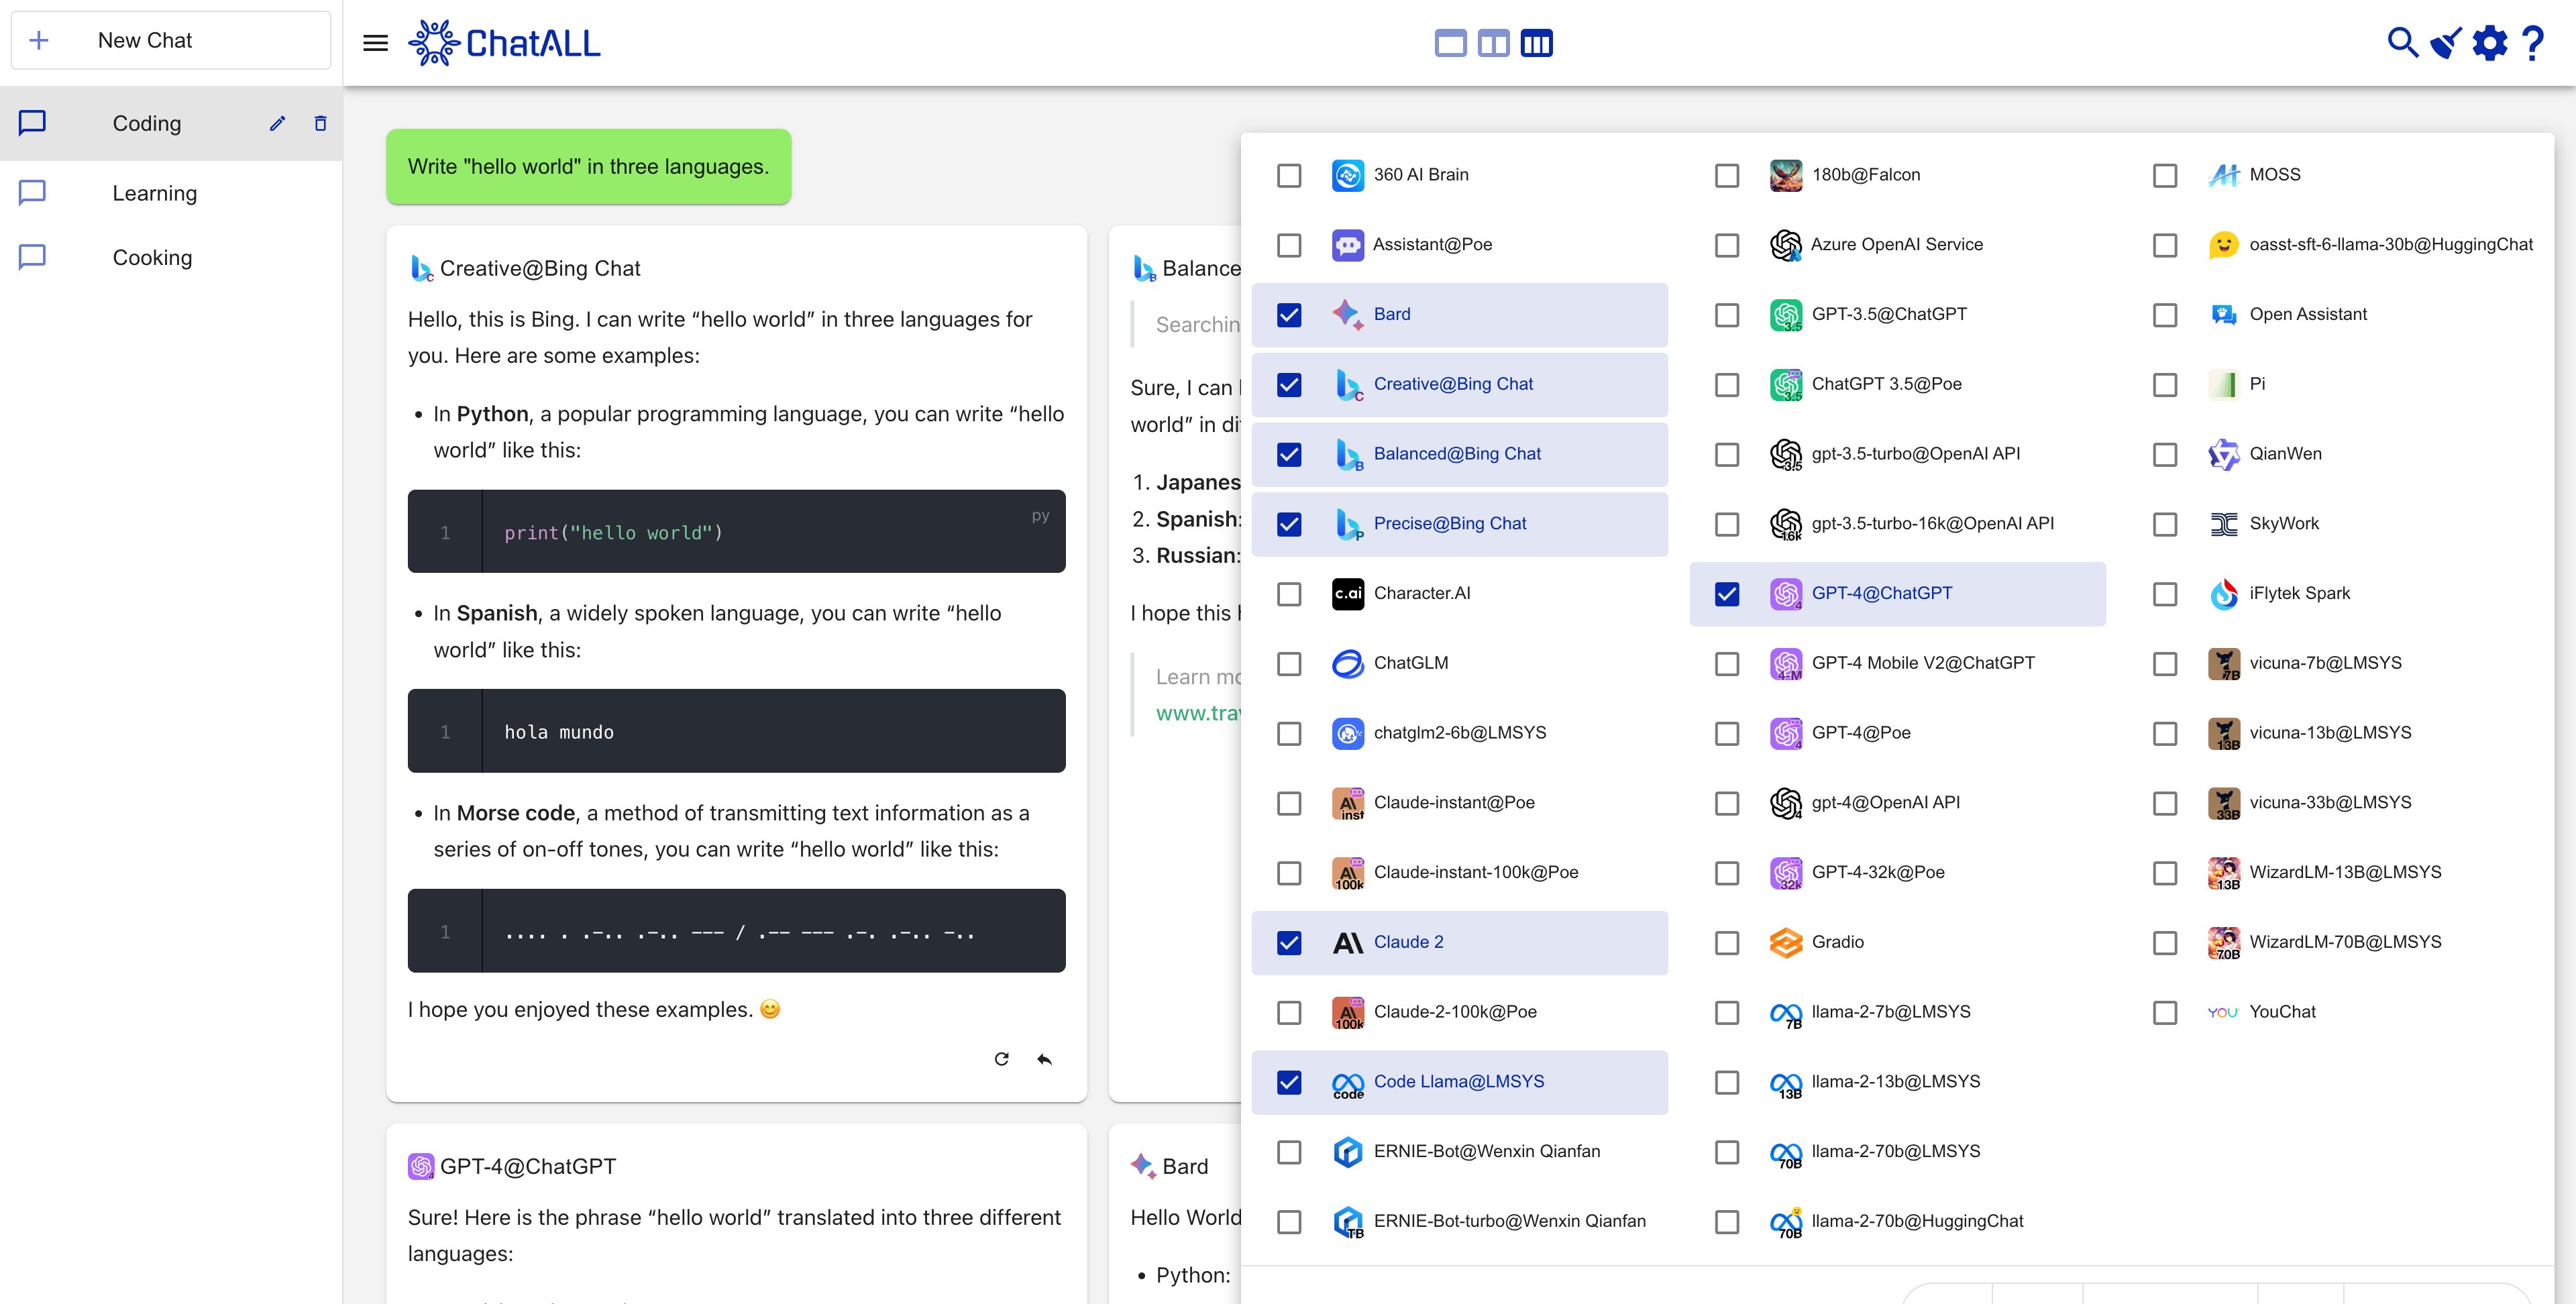Click the Balanced@Bing Chat label

[1457, 453]
